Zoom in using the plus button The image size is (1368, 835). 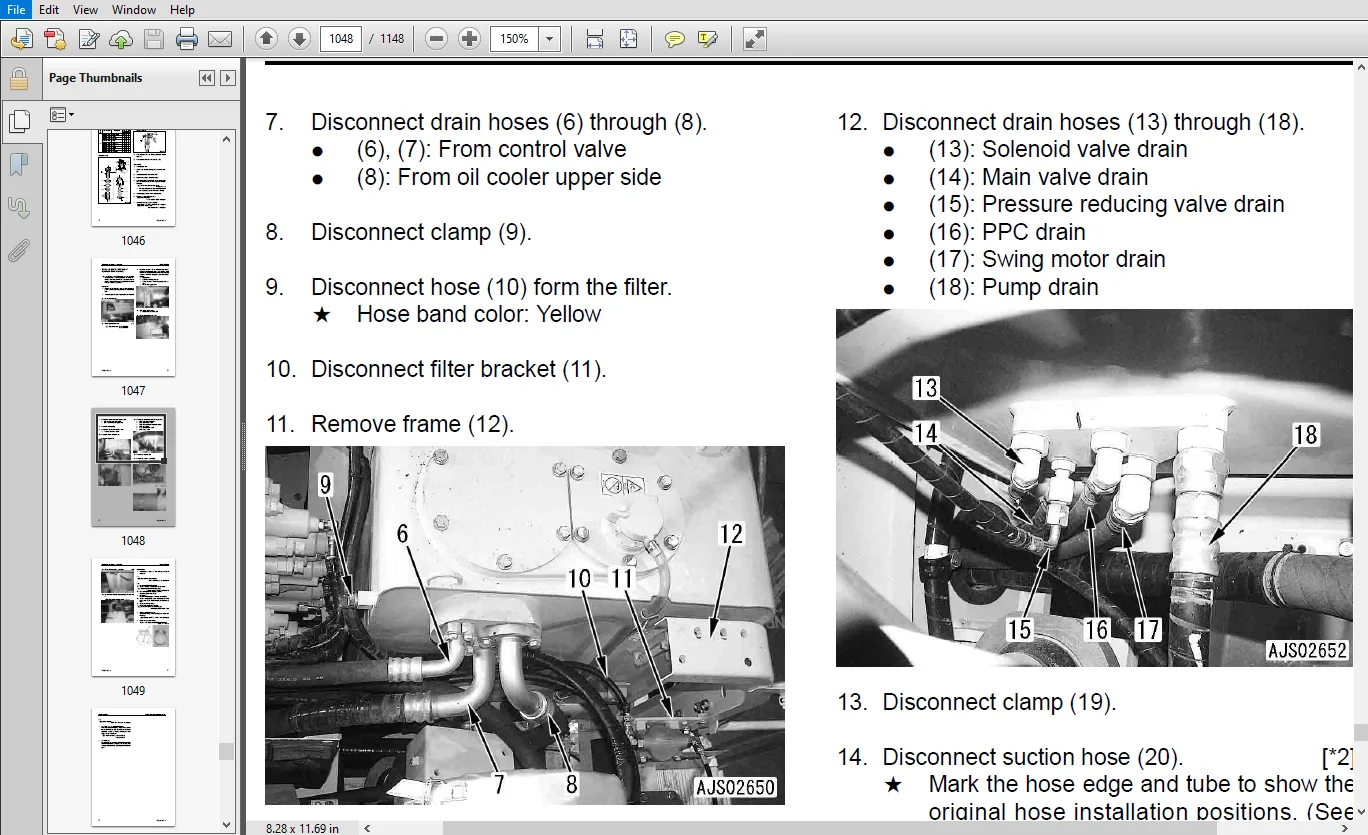(469, 39)
